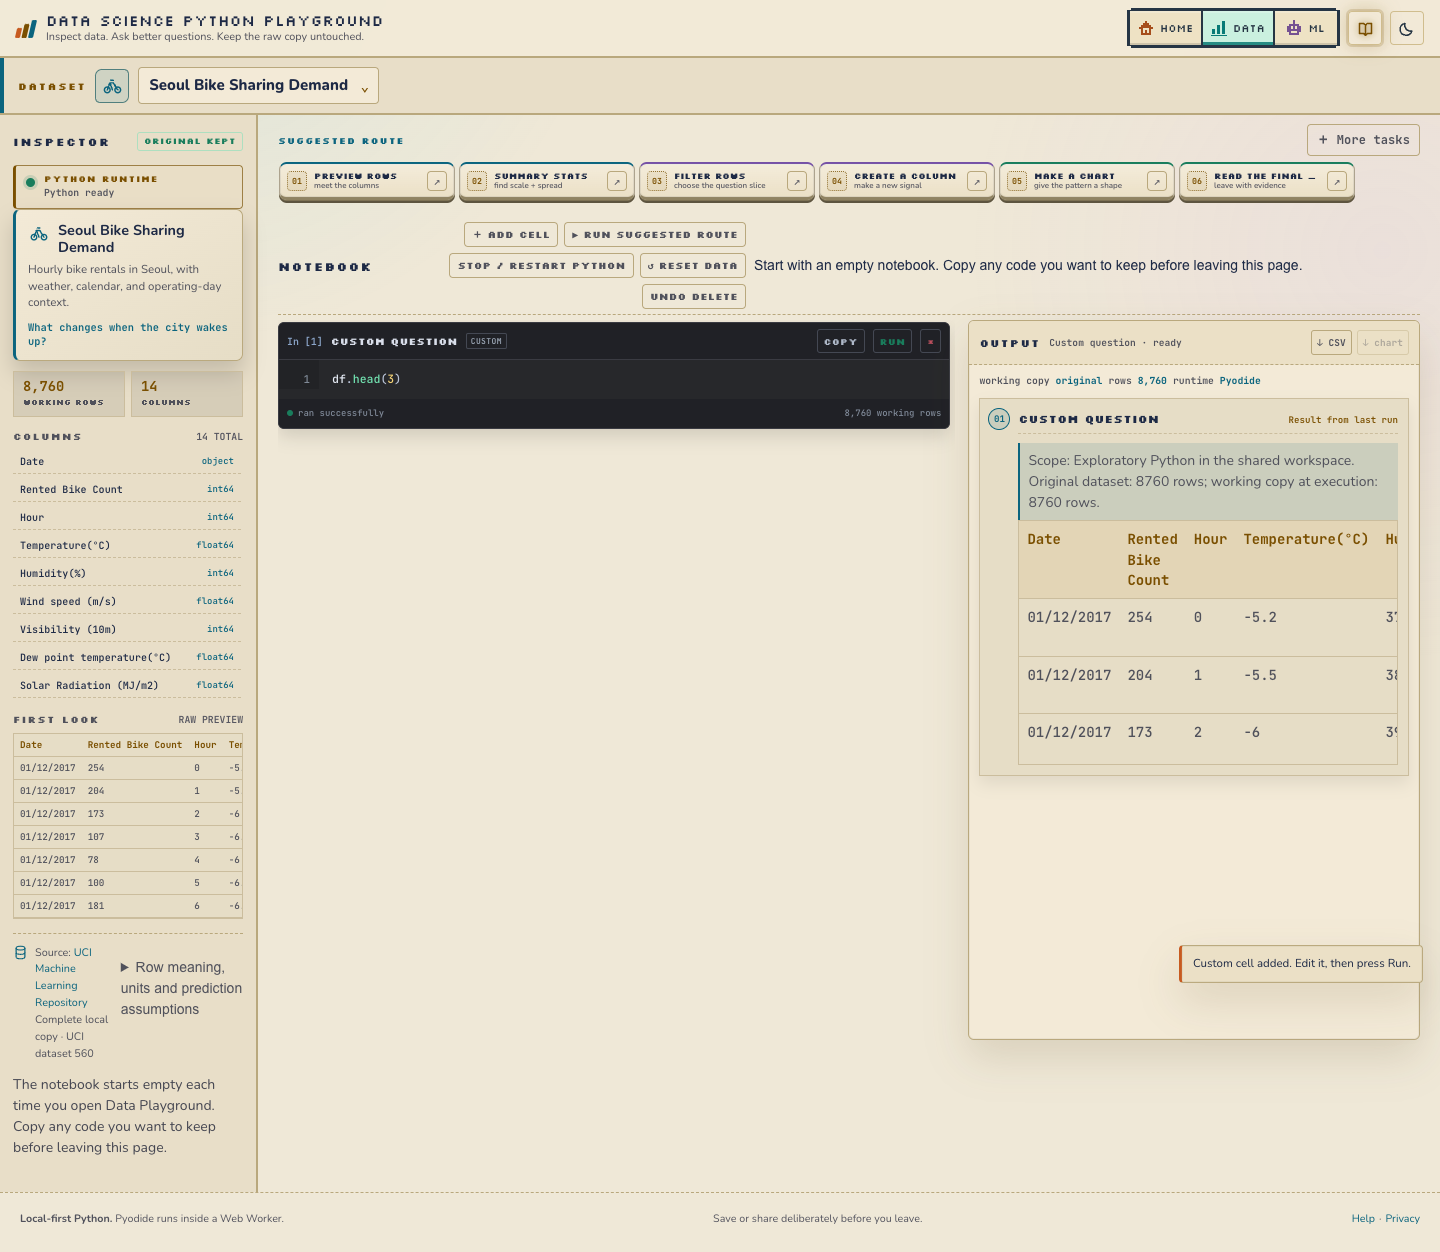Open the Privacy link

1402,1219
